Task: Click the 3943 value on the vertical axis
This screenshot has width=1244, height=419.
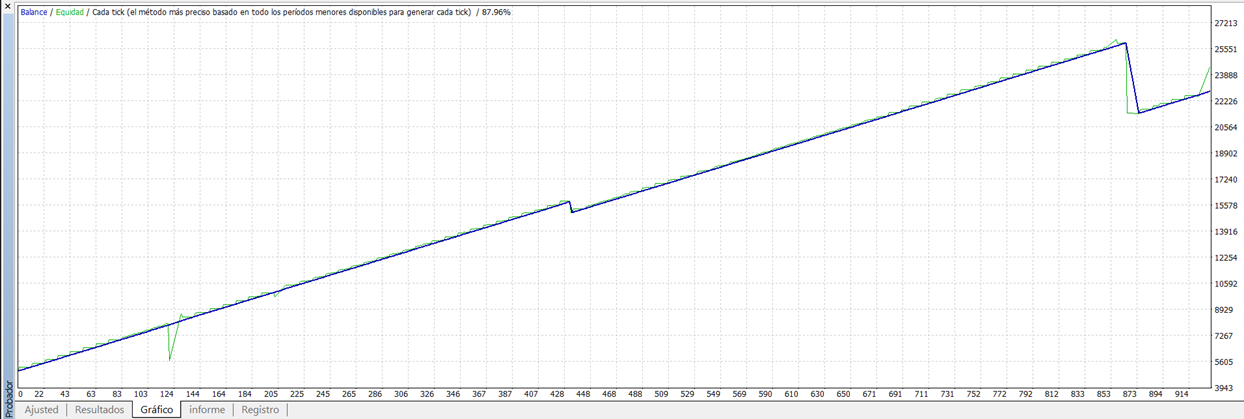Action: [x=1226, y=388]
